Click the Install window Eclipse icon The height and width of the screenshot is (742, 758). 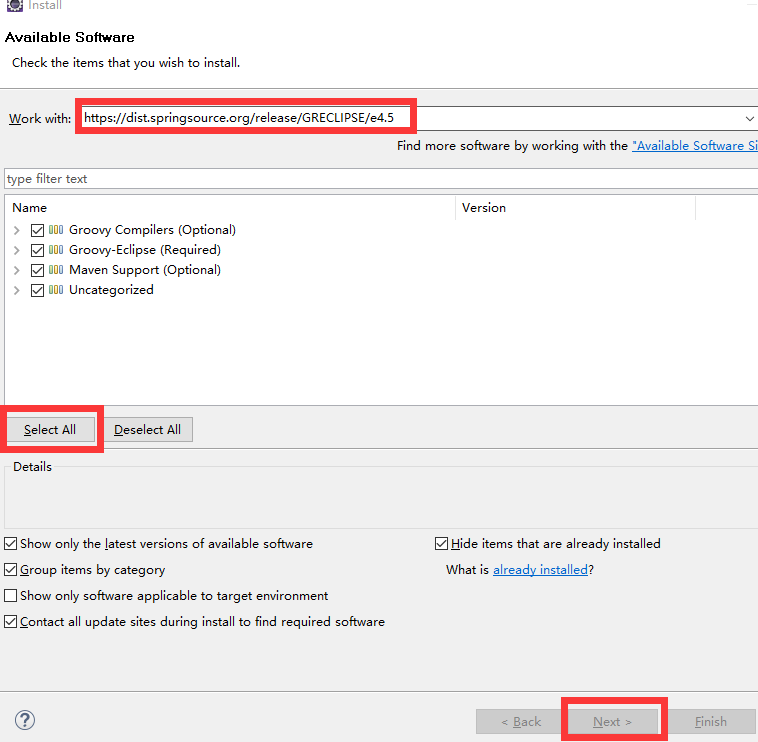(x=15, y=5)
